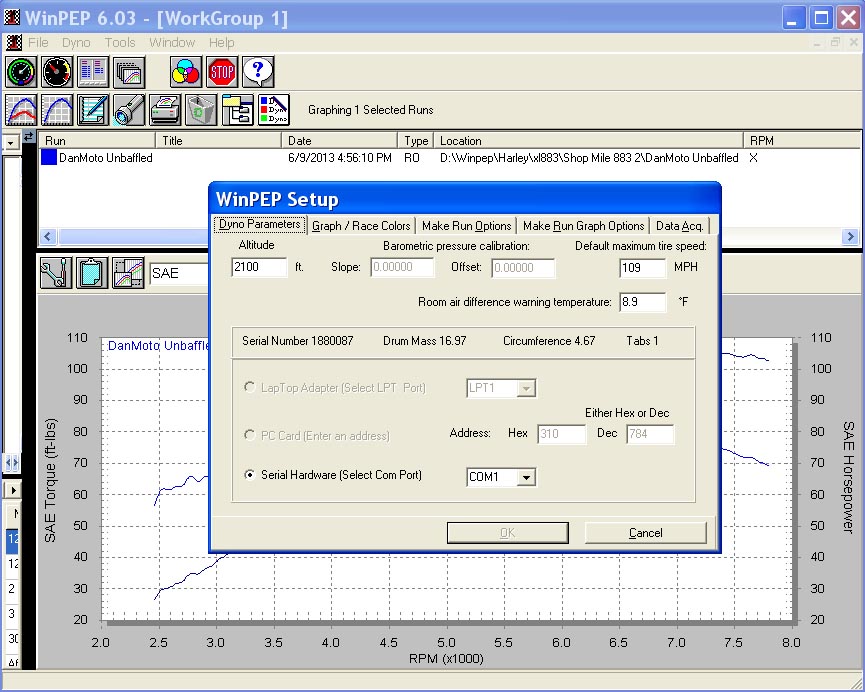Expand the COM1 port dropdown
The height and width of the screenshot is (692, 865).
pos(526,478)
